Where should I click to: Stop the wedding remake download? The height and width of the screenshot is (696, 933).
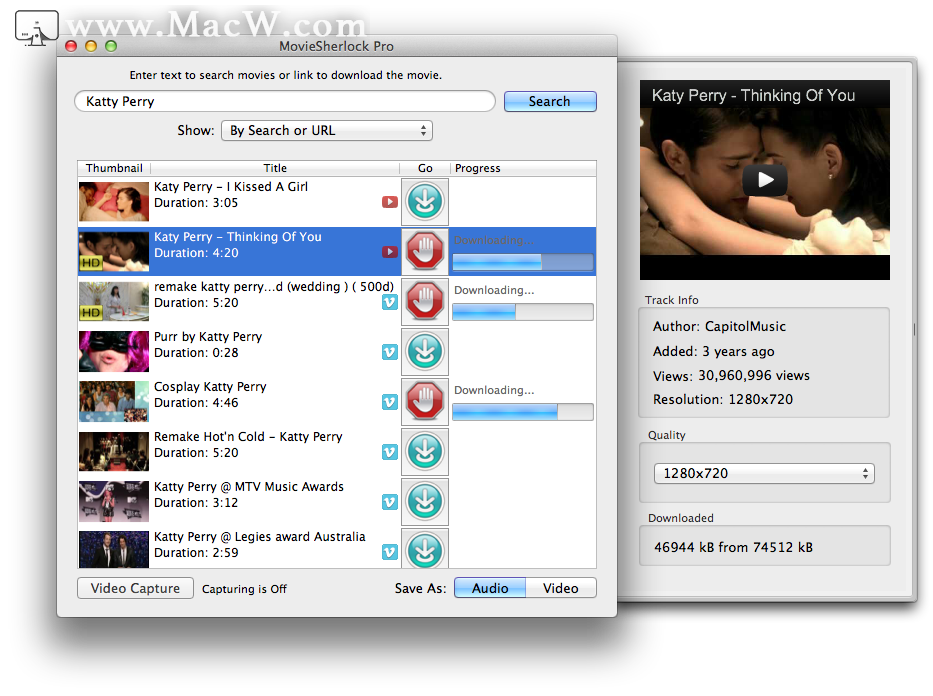425,301
